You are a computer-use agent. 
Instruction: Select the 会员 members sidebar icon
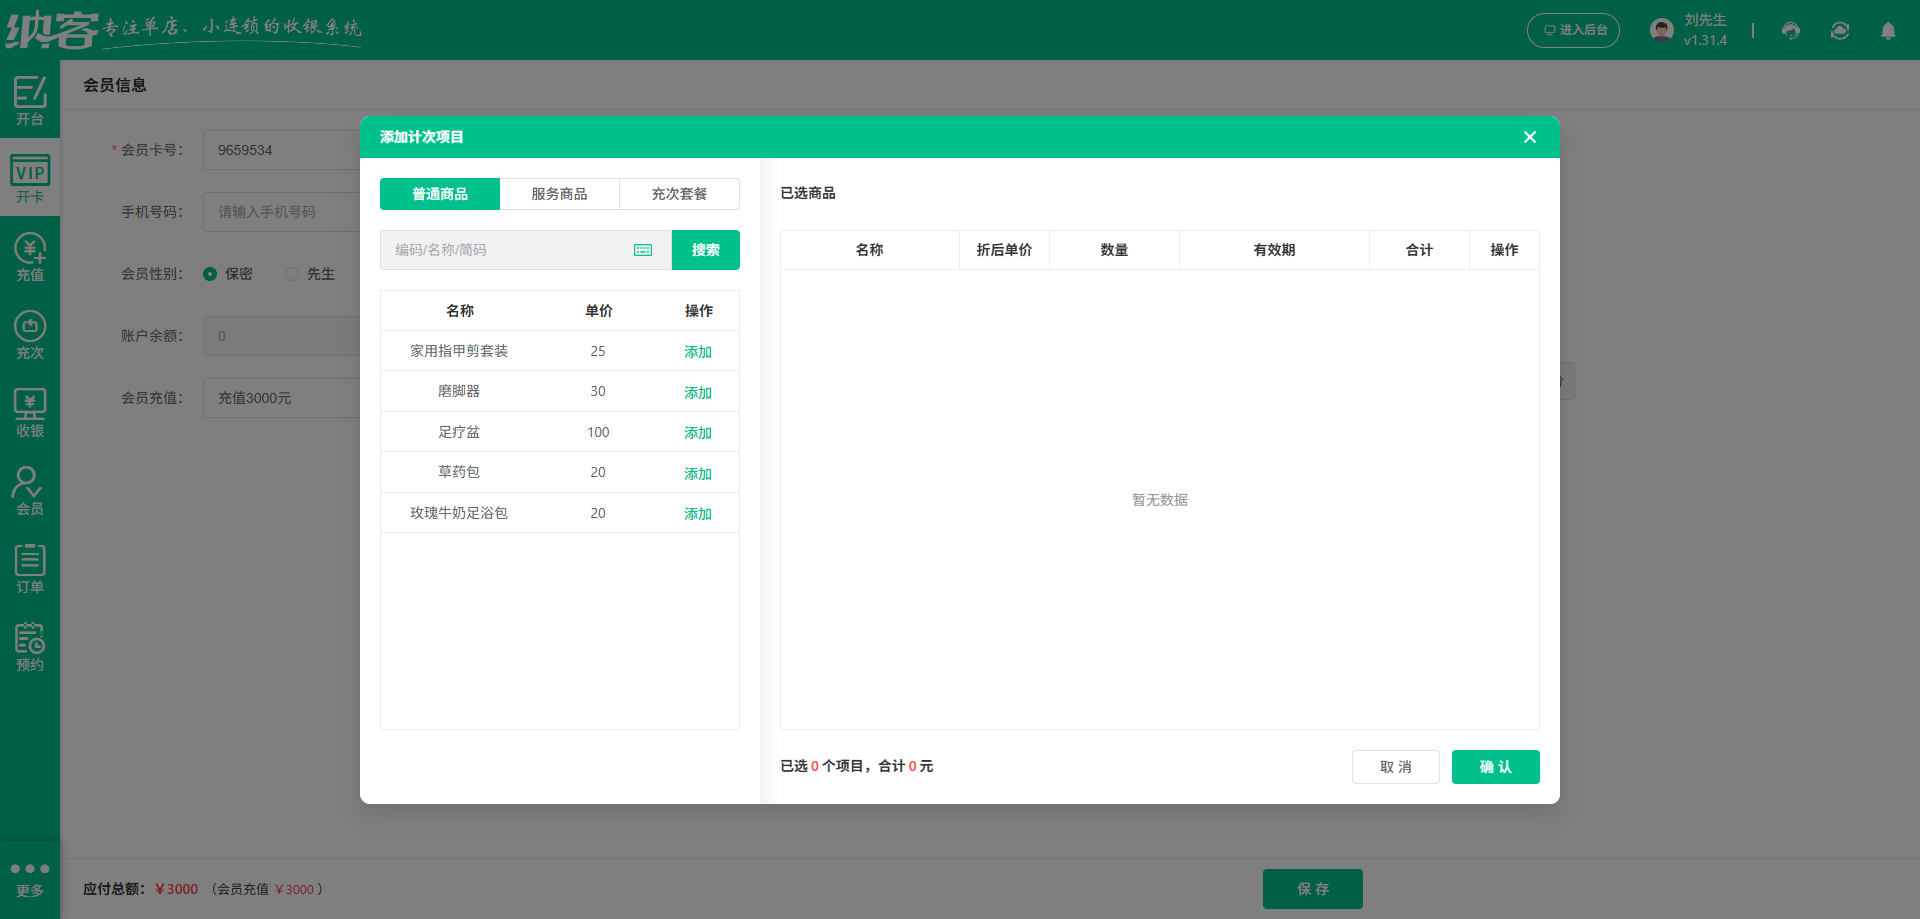(30, 489)
